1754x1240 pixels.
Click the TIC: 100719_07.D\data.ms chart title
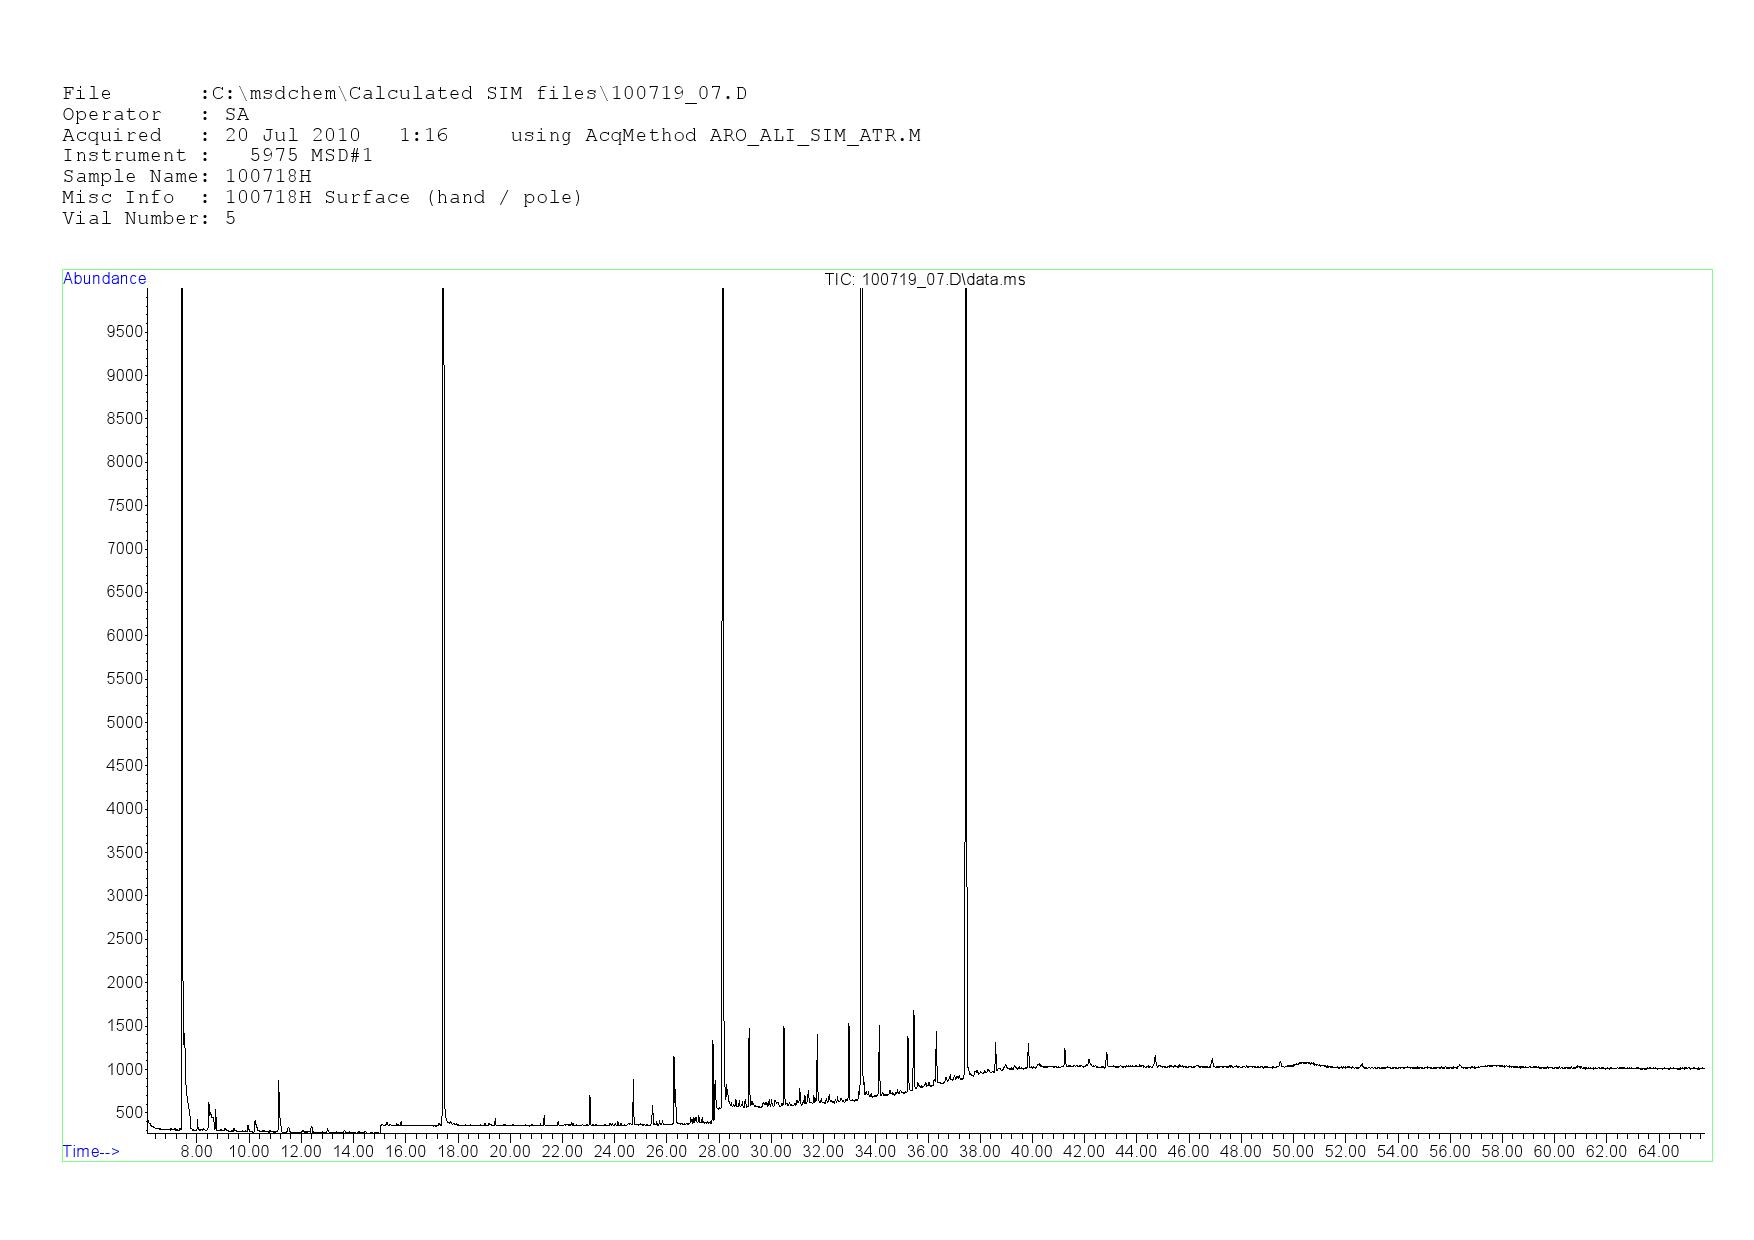(x=924, y=280)
